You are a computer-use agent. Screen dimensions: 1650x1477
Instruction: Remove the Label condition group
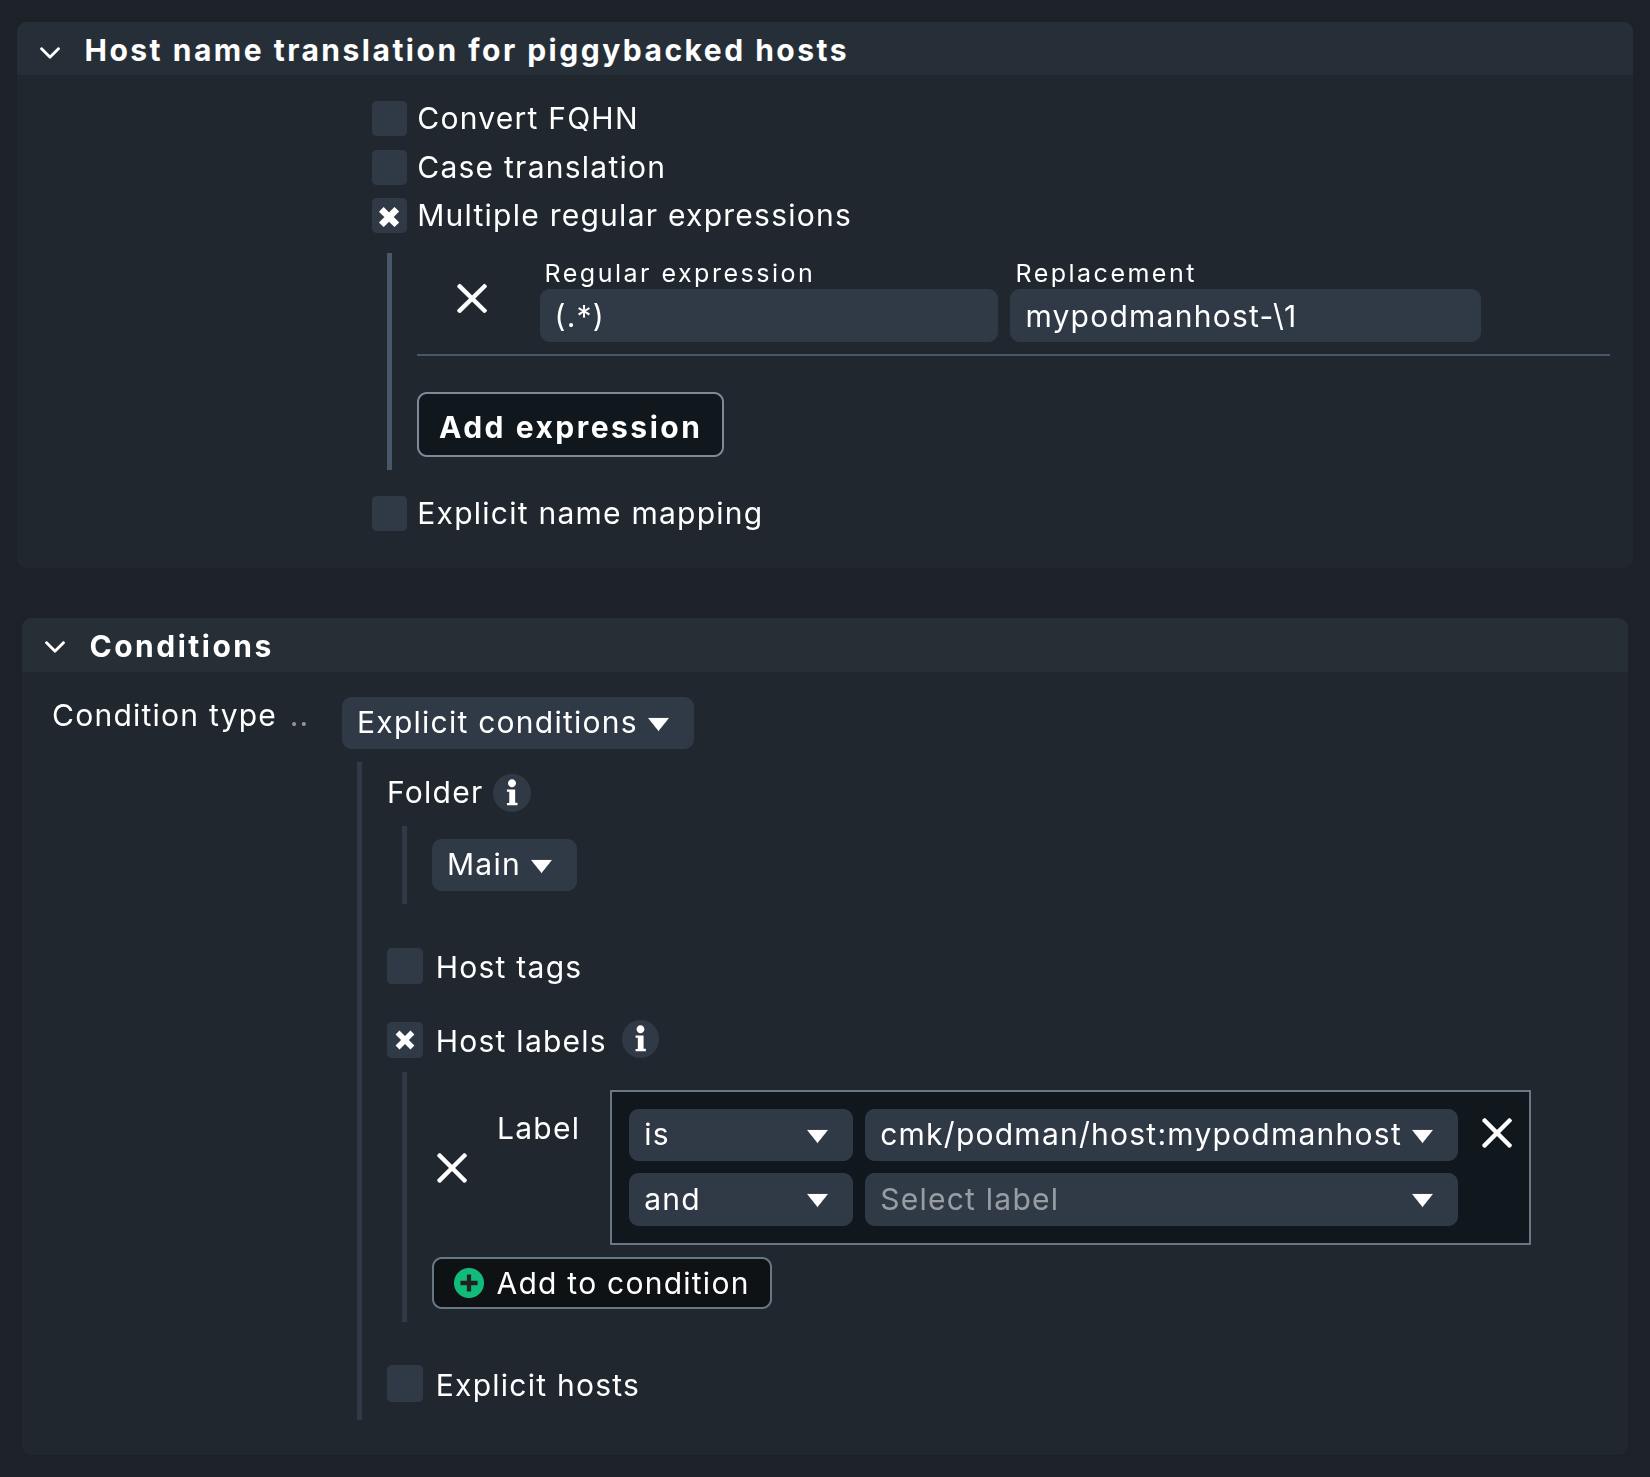coord(452,1168)
